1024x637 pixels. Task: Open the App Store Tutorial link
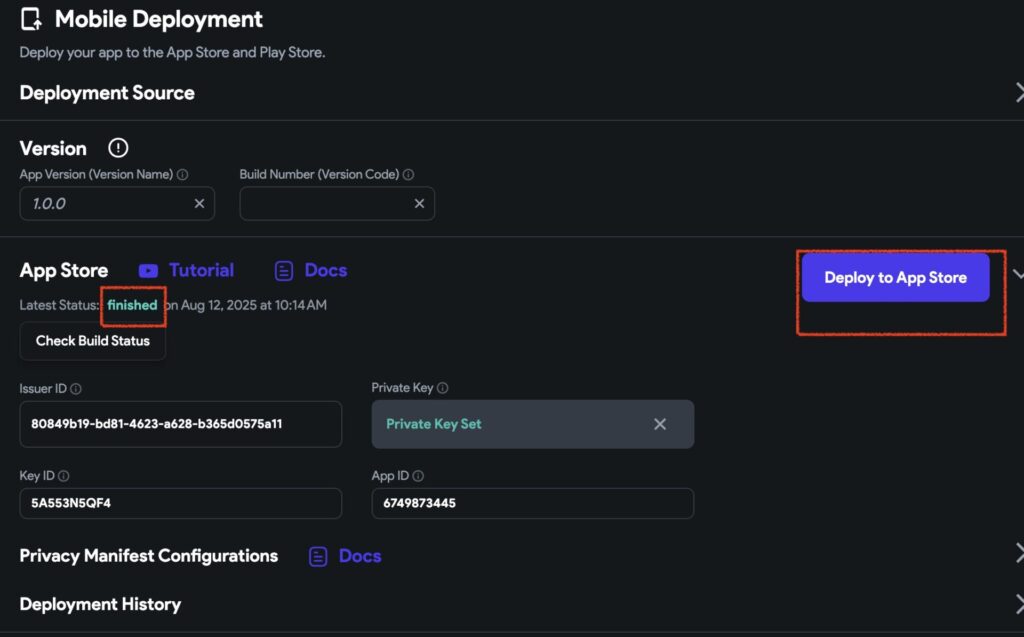pos(201,270)
